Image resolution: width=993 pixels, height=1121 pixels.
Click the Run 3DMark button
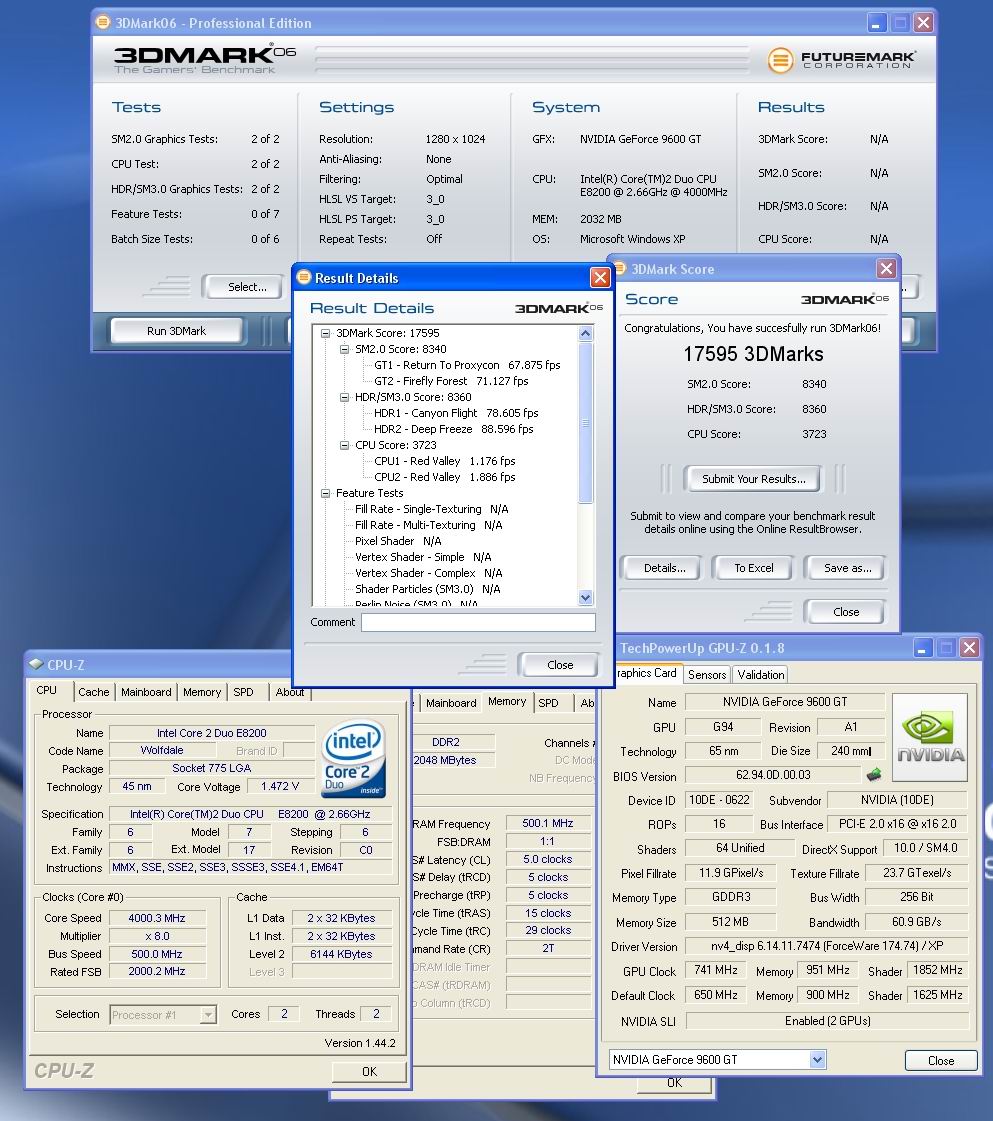pos(176,331)
